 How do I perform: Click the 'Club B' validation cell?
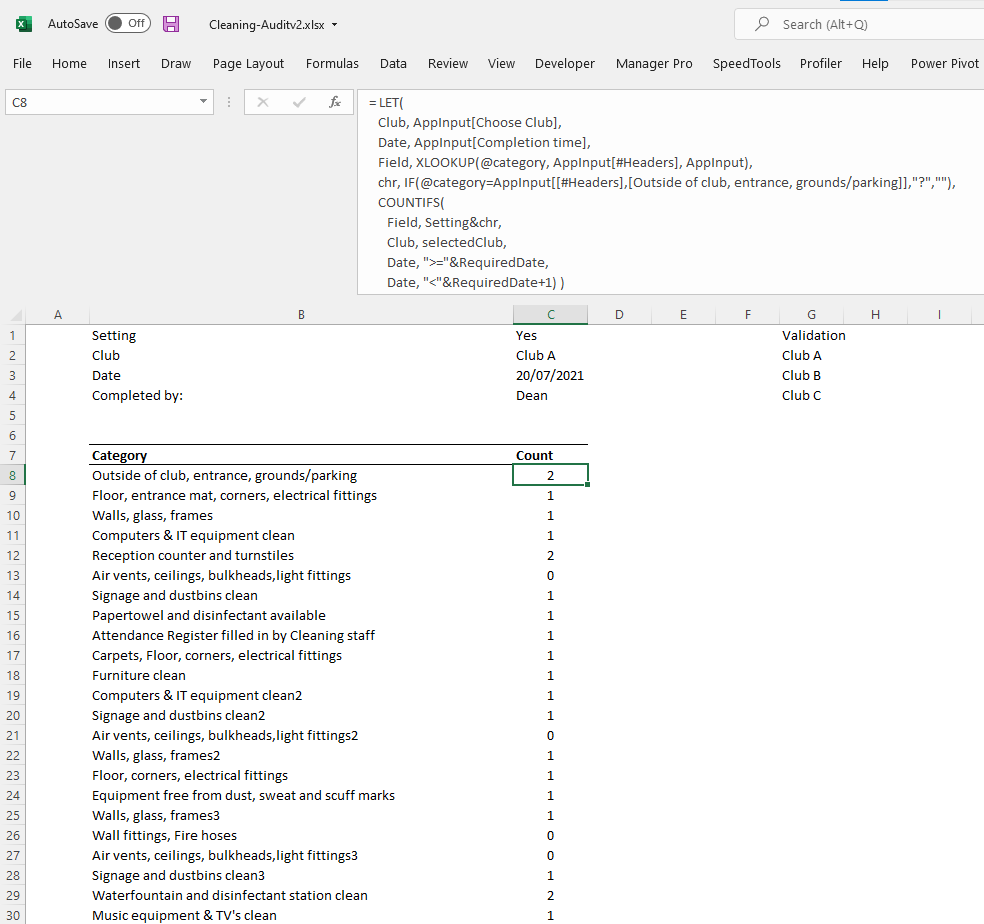[811, 375]
